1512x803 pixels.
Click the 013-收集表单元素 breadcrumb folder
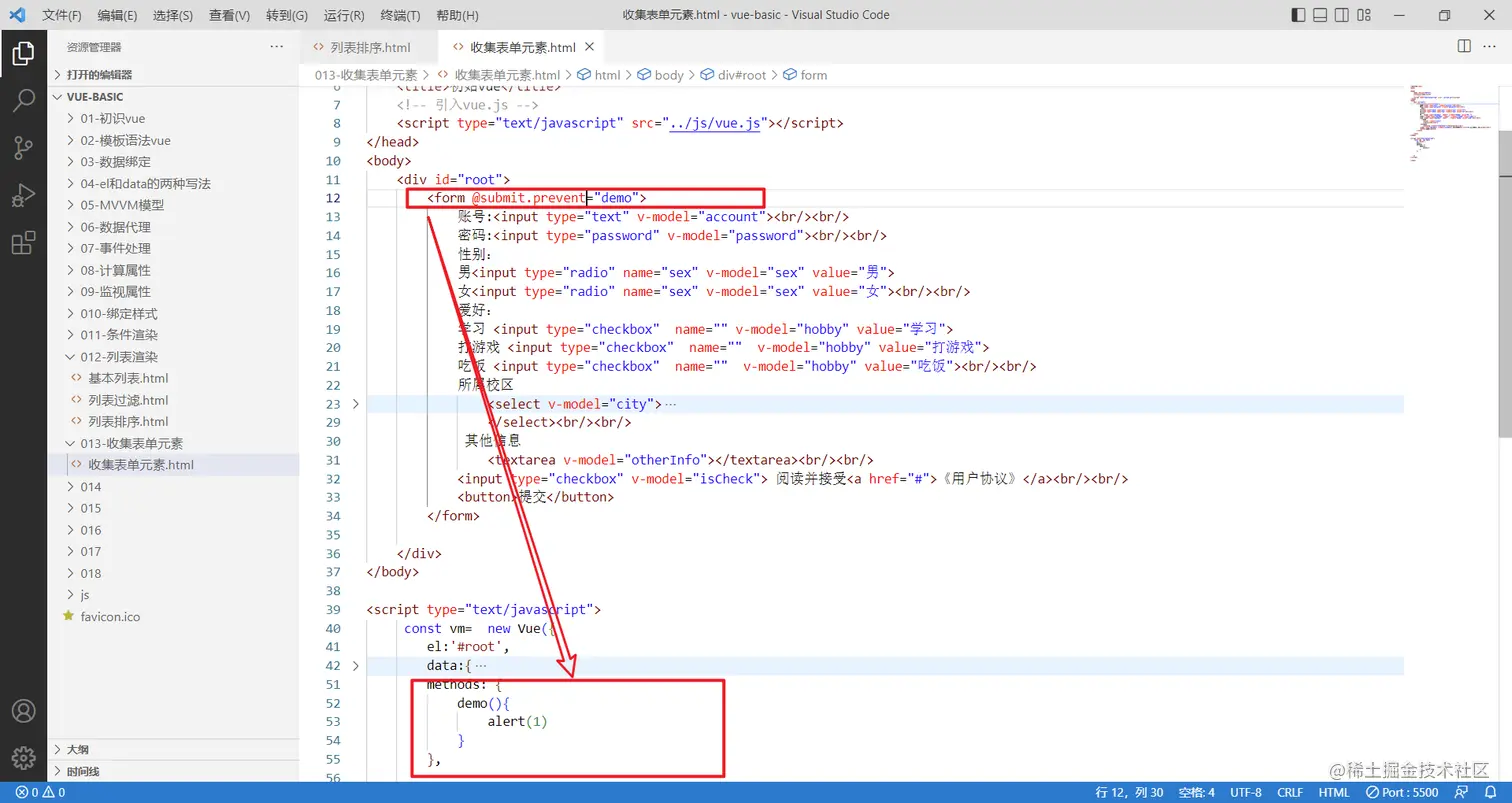click(x=366, y=75)
